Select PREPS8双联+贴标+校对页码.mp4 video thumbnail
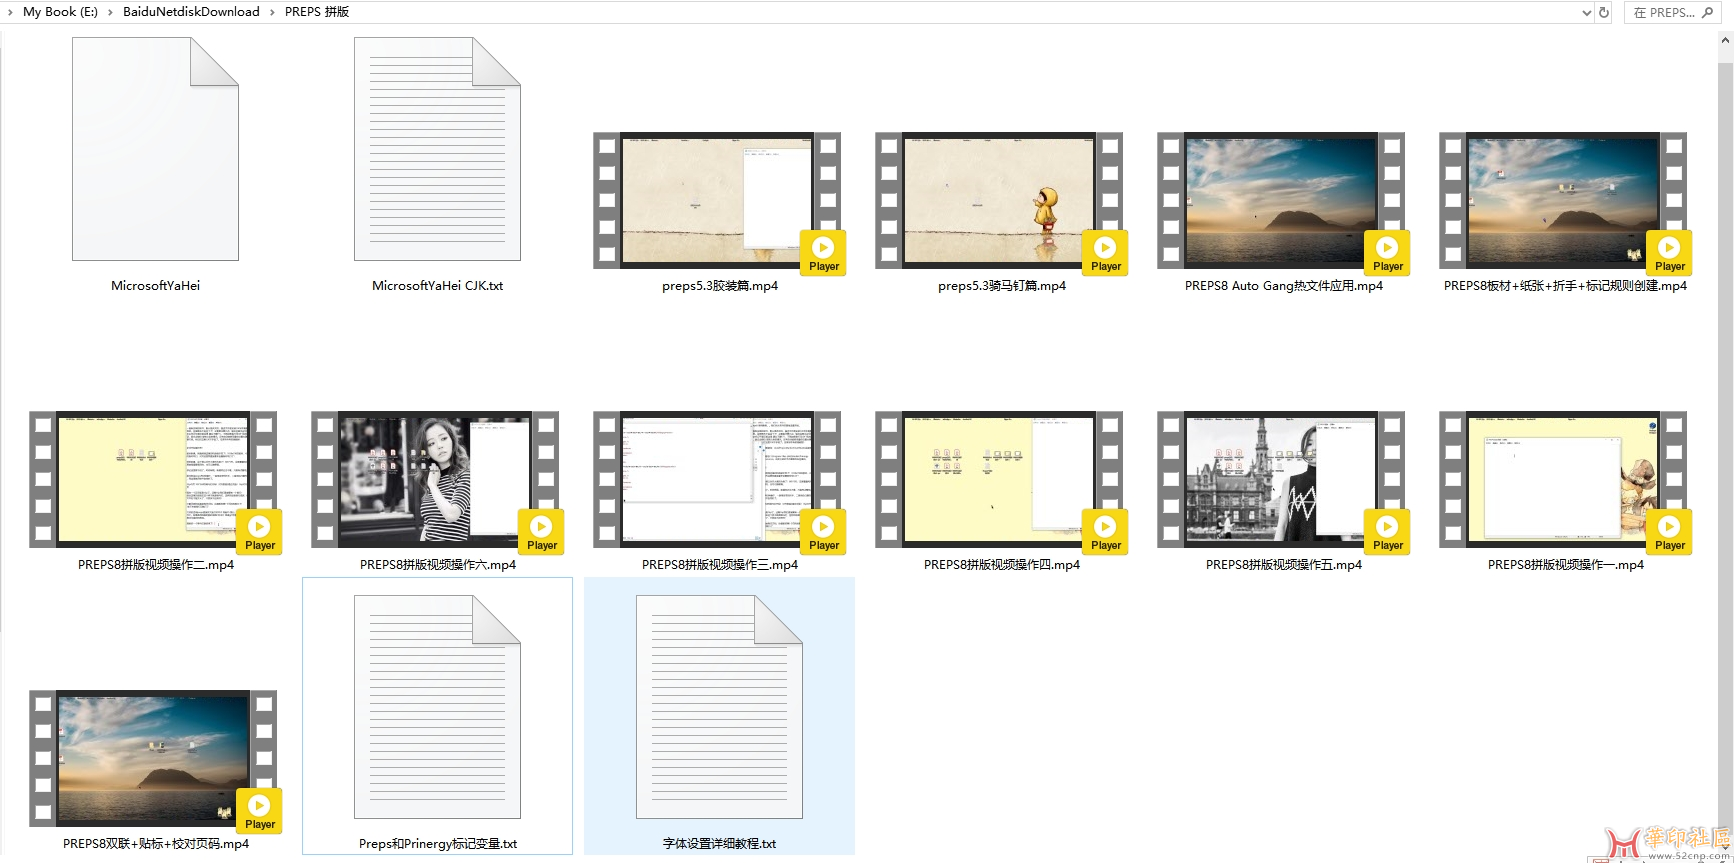Viewport: 1734px width, 863px height. (x=153, y=759)
